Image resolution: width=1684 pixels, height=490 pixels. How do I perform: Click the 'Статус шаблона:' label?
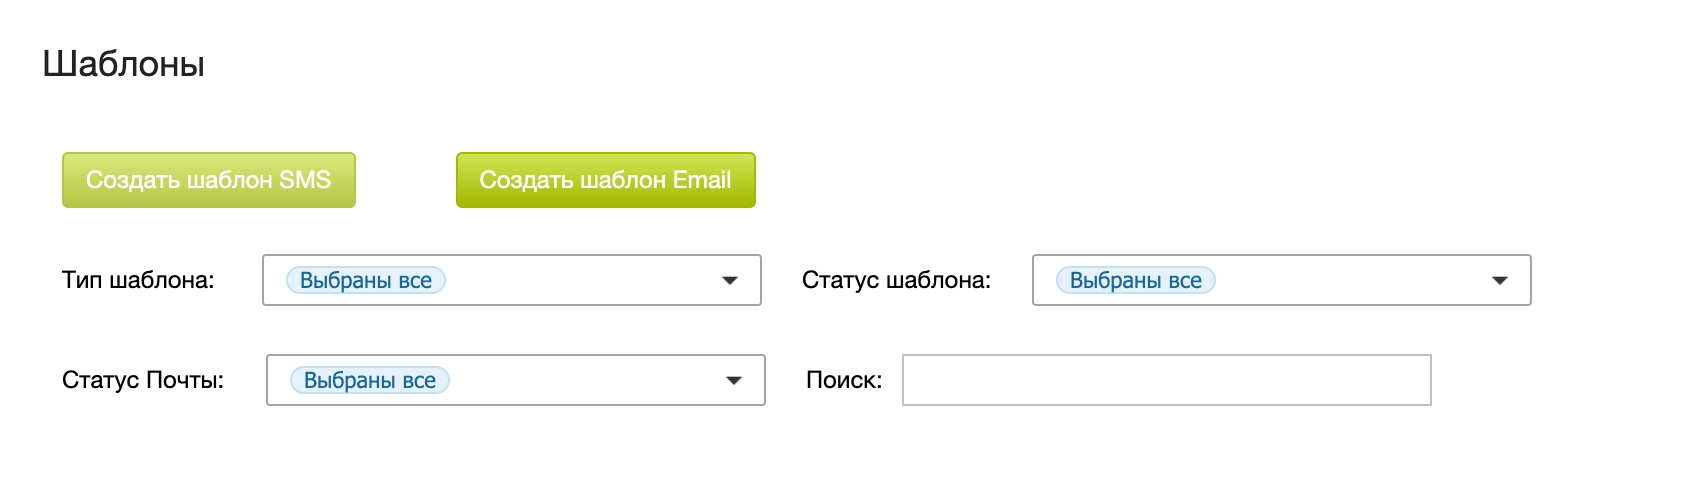click(896, 280)
